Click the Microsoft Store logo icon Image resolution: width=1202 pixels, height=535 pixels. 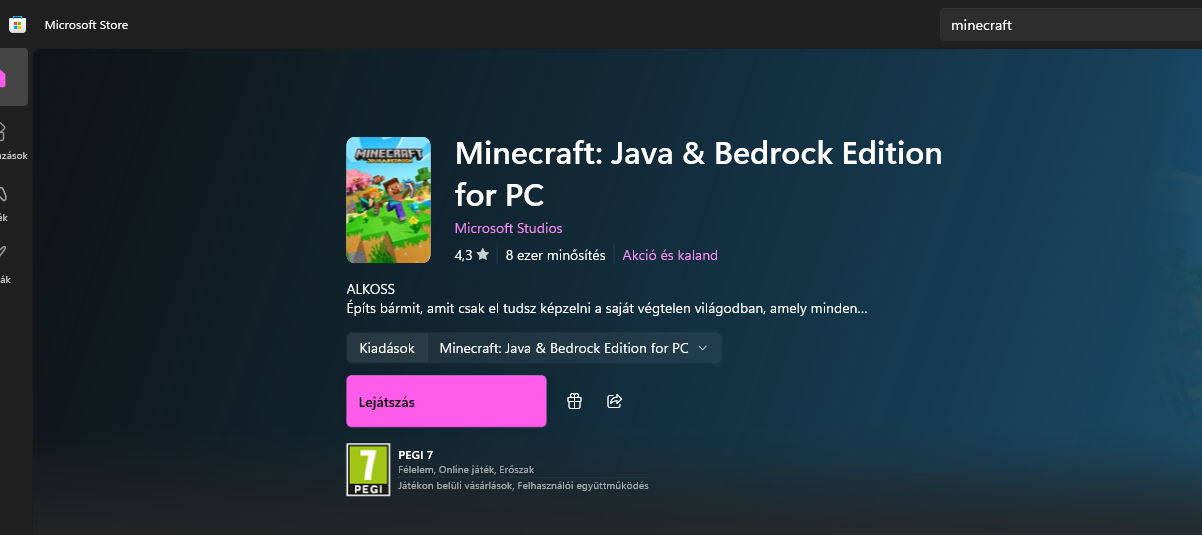tap(17, 25)
